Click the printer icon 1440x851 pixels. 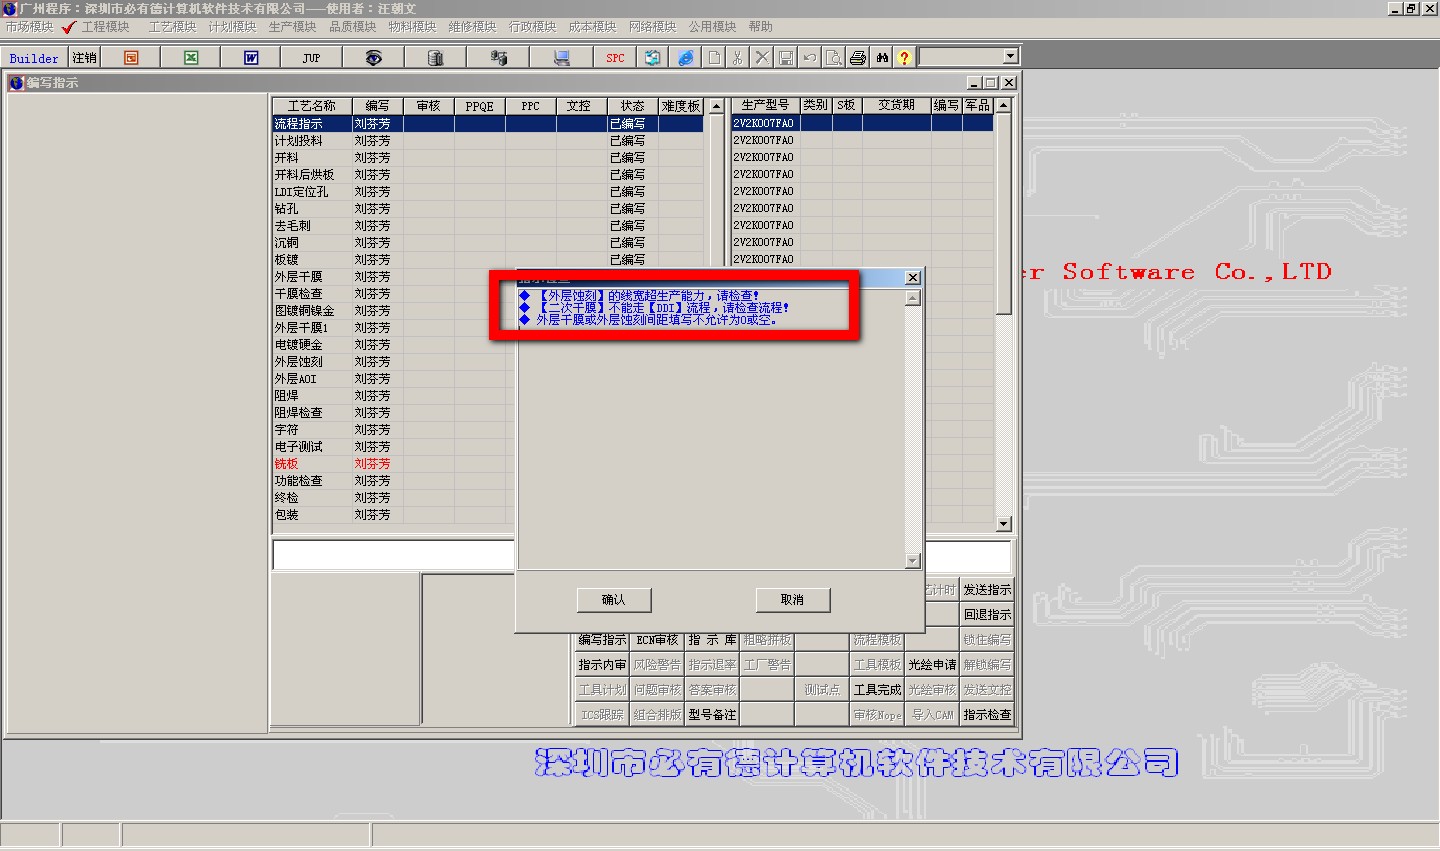(858, 58)
